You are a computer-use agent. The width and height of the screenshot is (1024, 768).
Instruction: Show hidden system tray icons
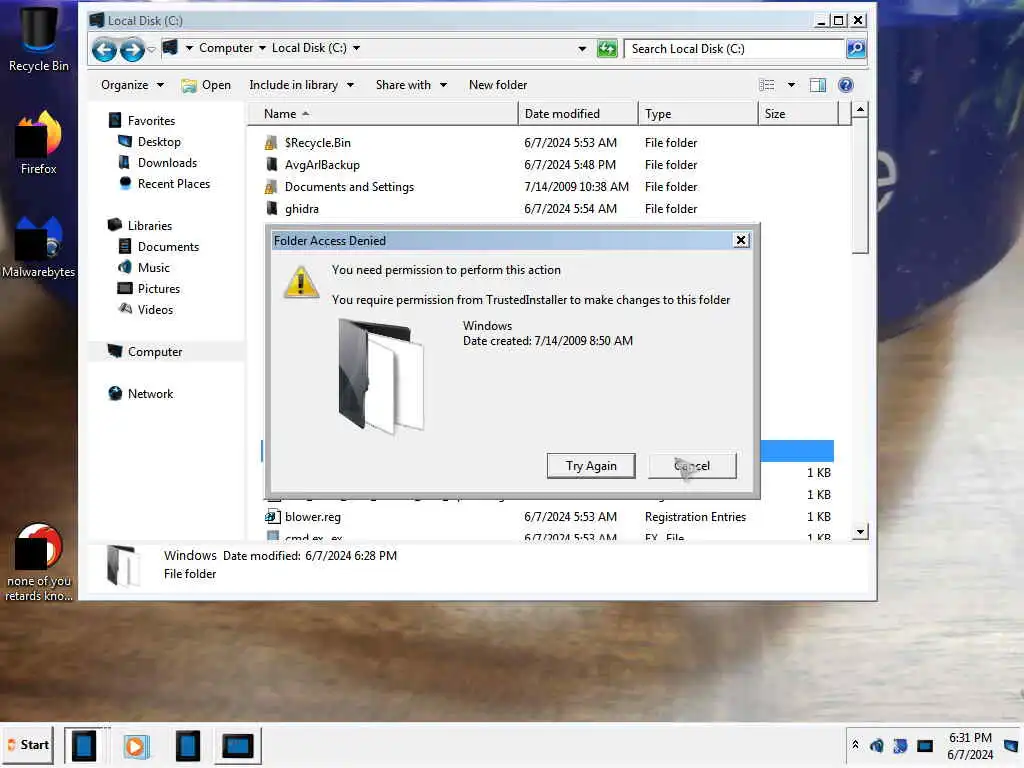point(855,745)
